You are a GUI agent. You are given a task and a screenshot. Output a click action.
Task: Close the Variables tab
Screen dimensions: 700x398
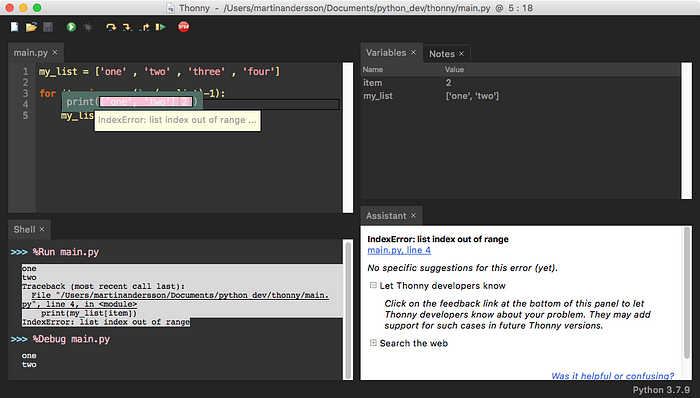tap(413, 53)
